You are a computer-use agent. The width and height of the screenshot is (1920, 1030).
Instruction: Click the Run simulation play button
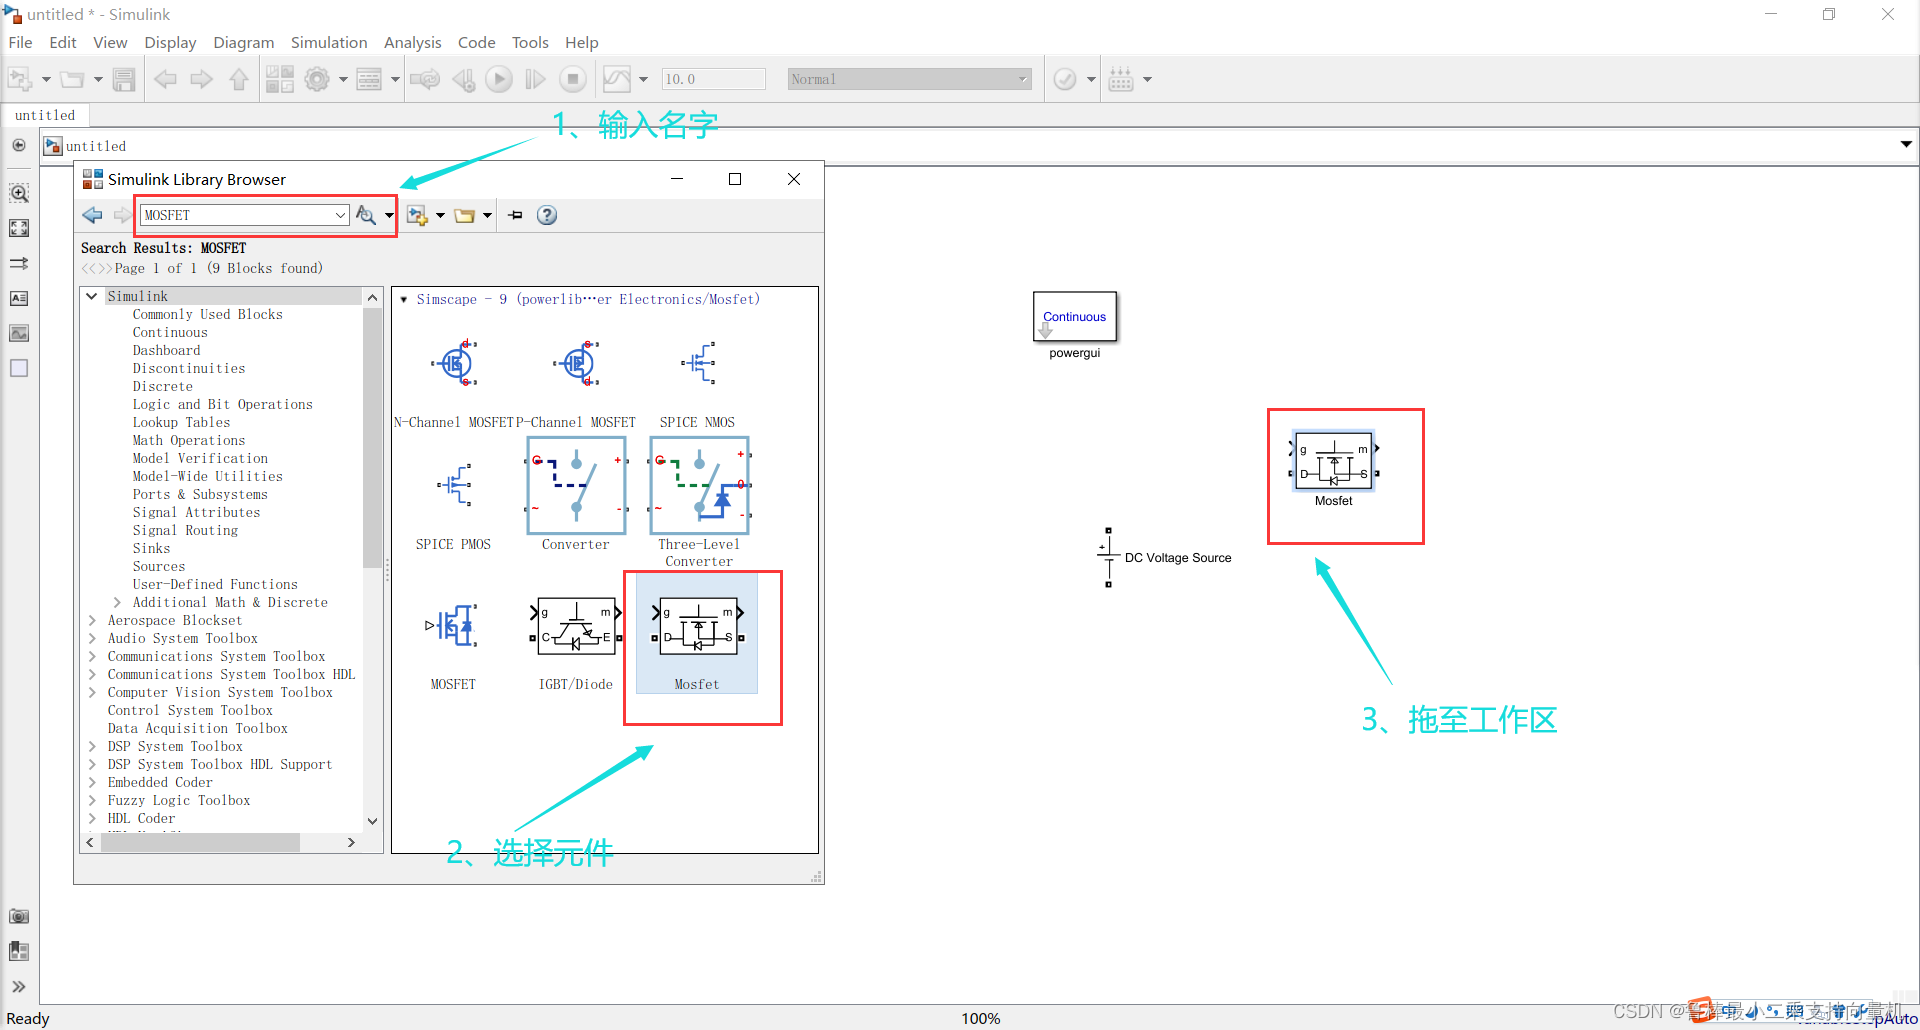pyautogui.click(x=499, y=79)
